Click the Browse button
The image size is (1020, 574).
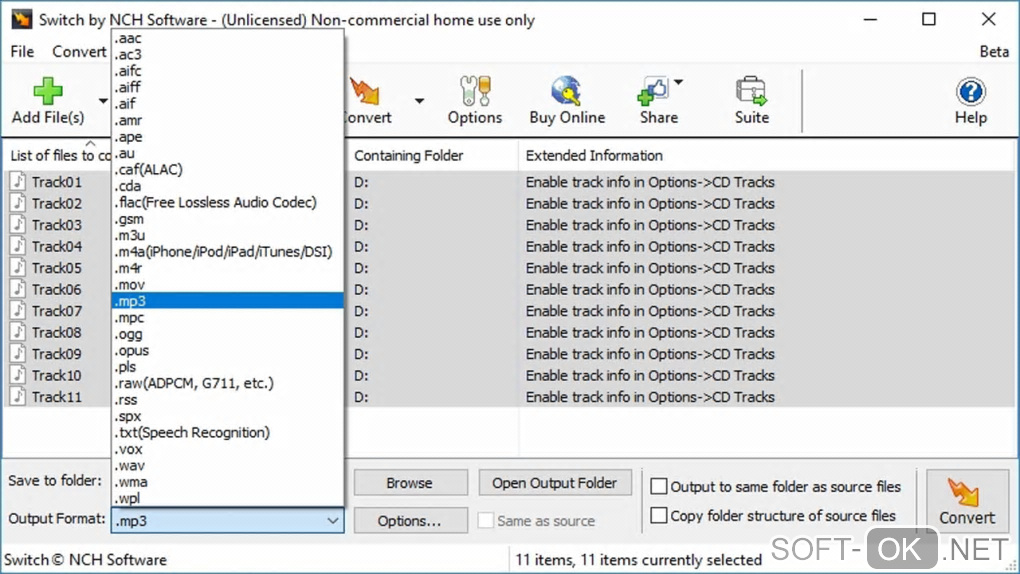410,483
